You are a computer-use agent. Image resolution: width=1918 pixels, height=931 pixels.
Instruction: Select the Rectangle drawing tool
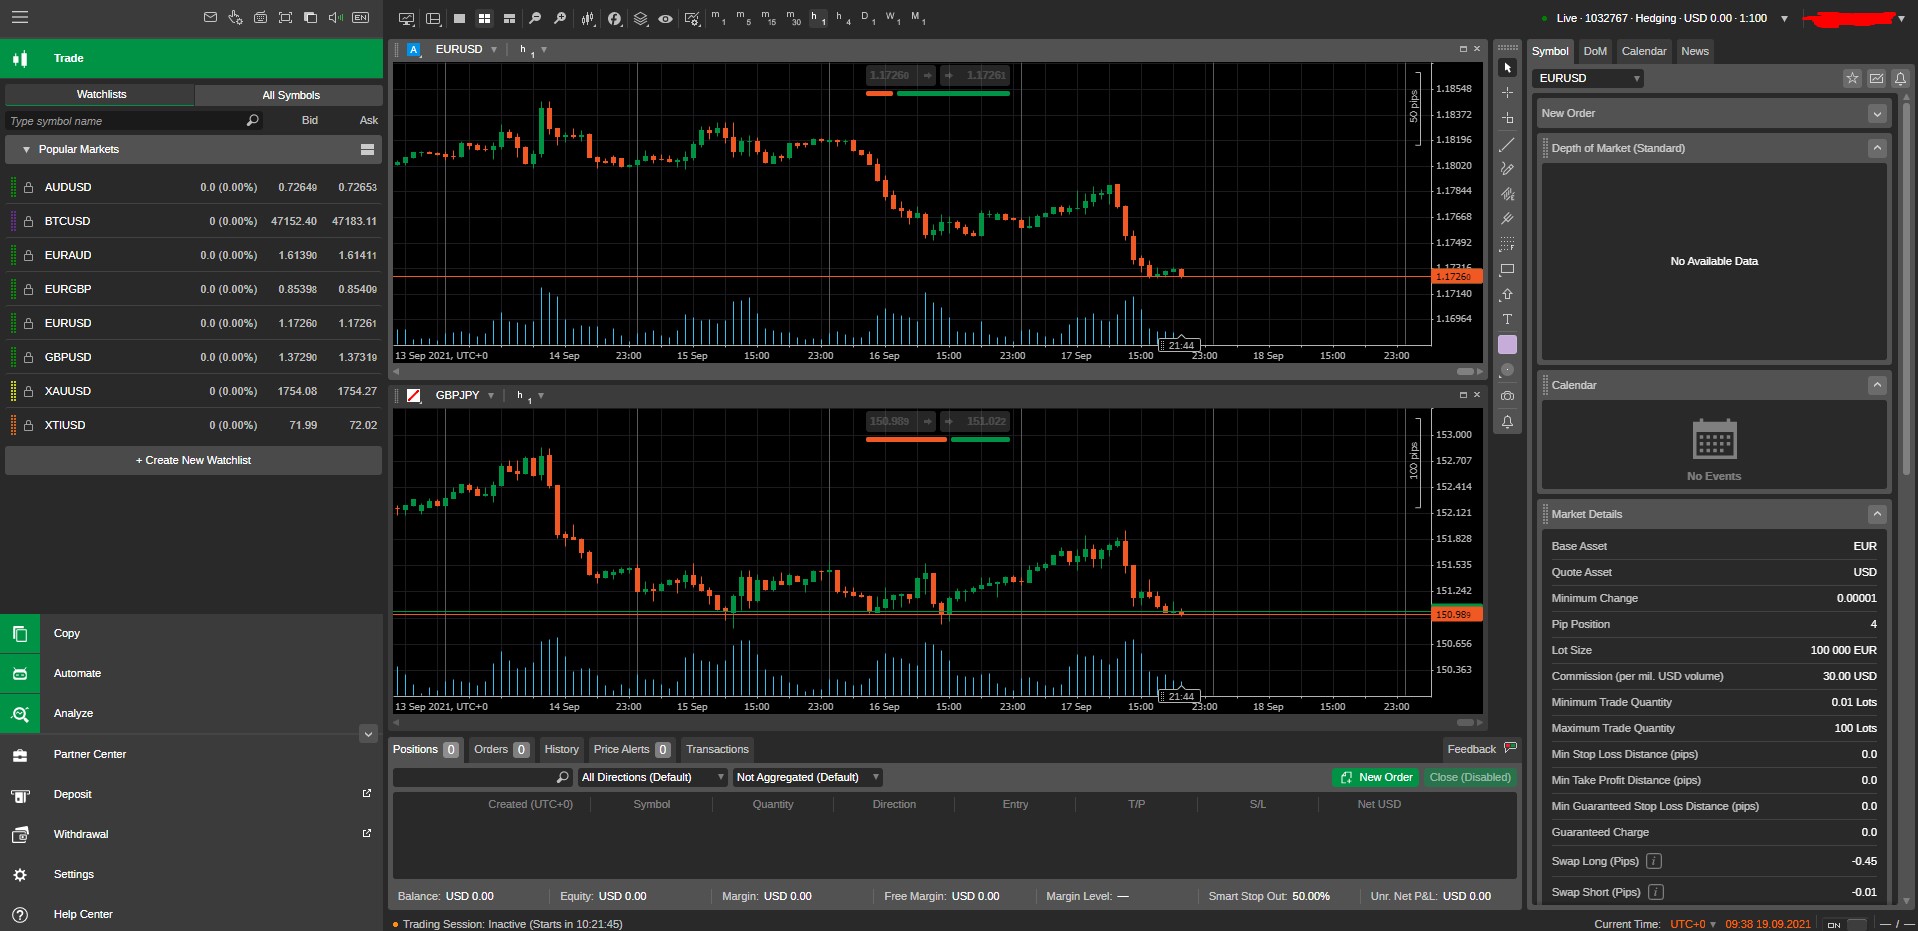1508,270
